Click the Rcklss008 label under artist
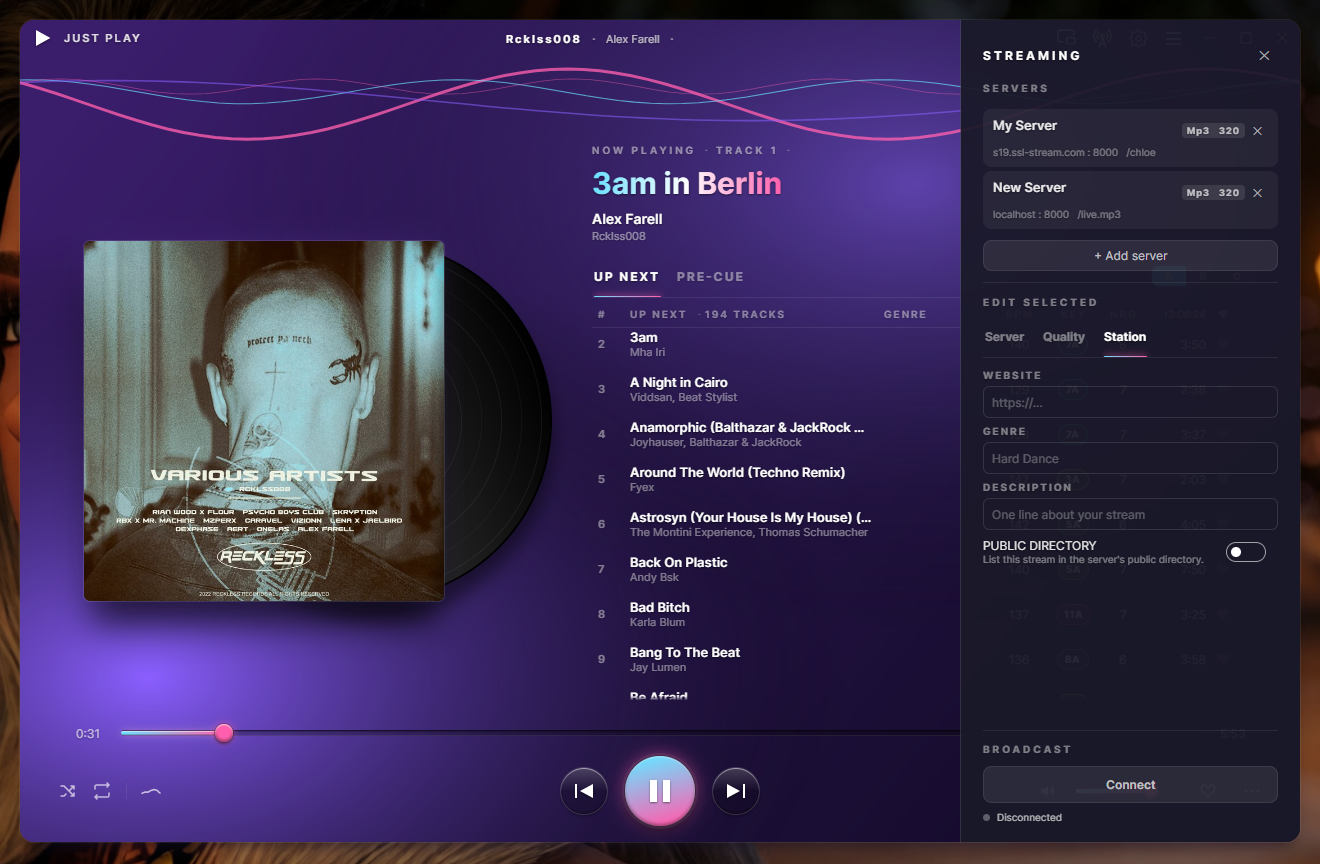This screenshot has height=864, width=1320. (619, 237)
